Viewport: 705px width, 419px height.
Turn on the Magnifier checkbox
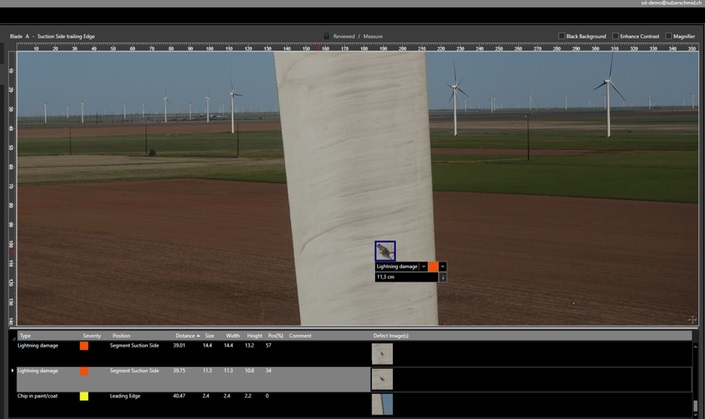668,36
